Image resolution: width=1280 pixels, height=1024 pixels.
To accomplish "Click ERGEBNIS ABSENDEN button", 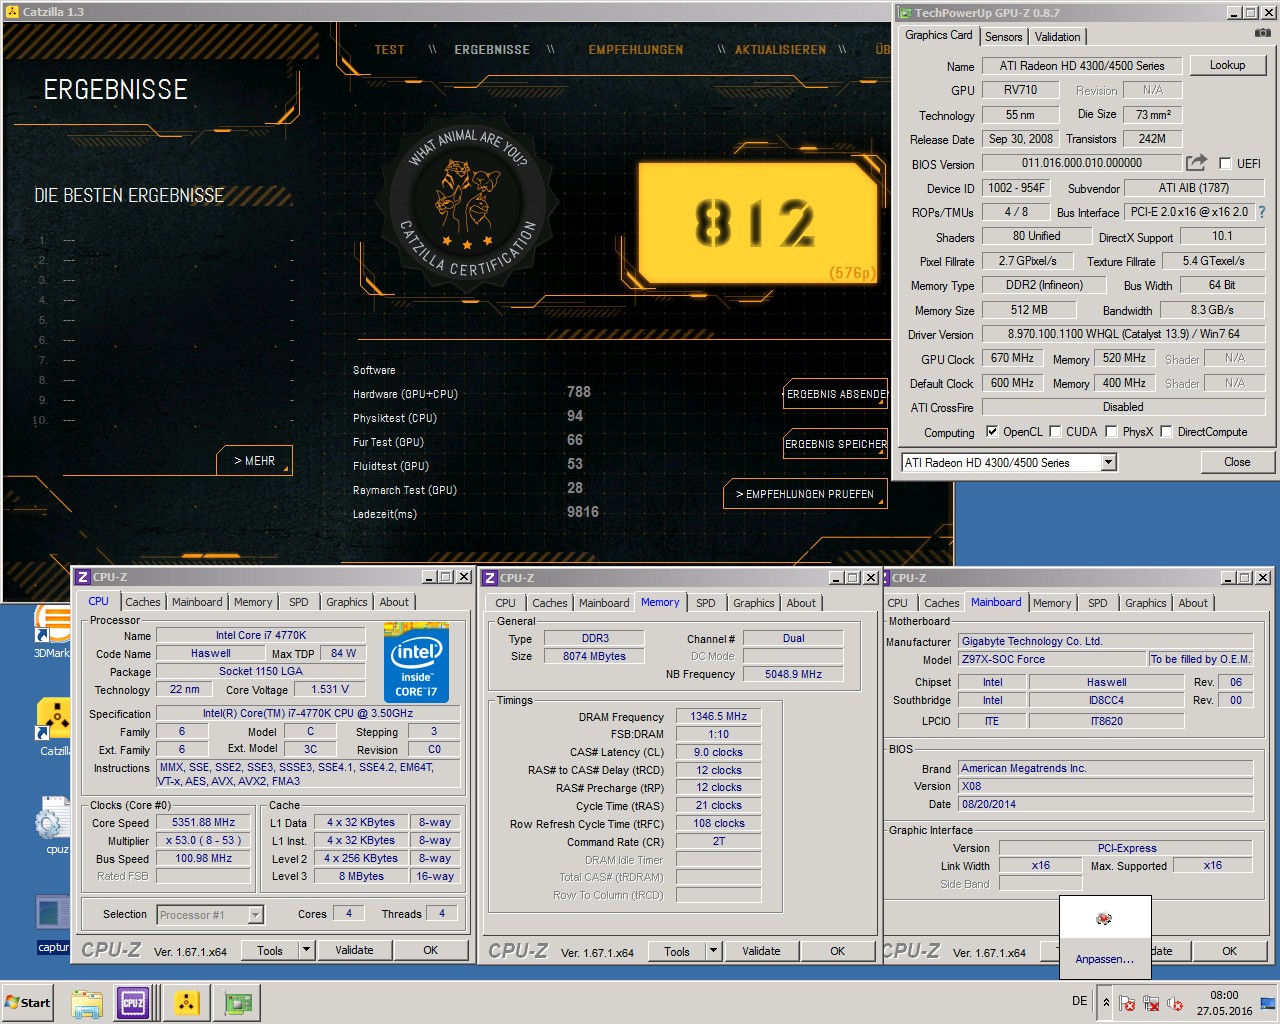I will point(836,394).
